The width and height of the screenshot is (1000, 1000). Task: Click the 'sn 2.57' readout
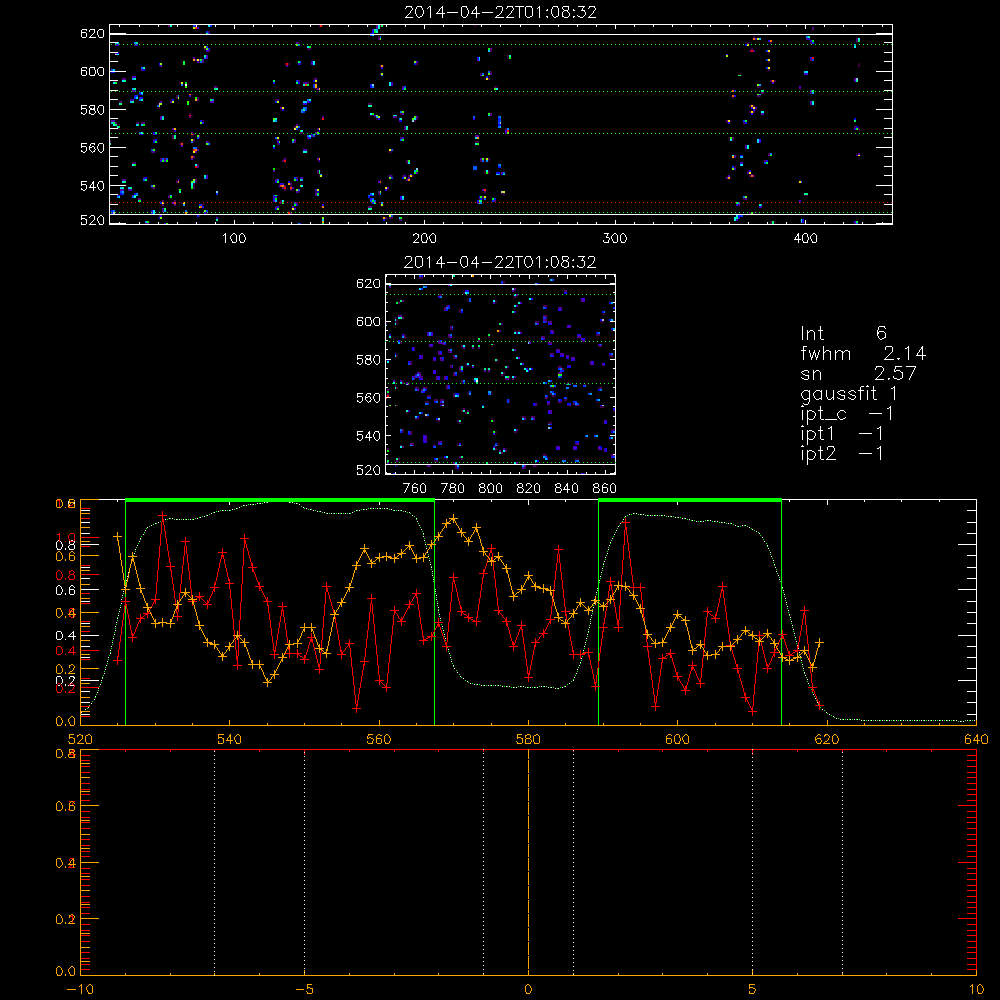tap(858, 373)
